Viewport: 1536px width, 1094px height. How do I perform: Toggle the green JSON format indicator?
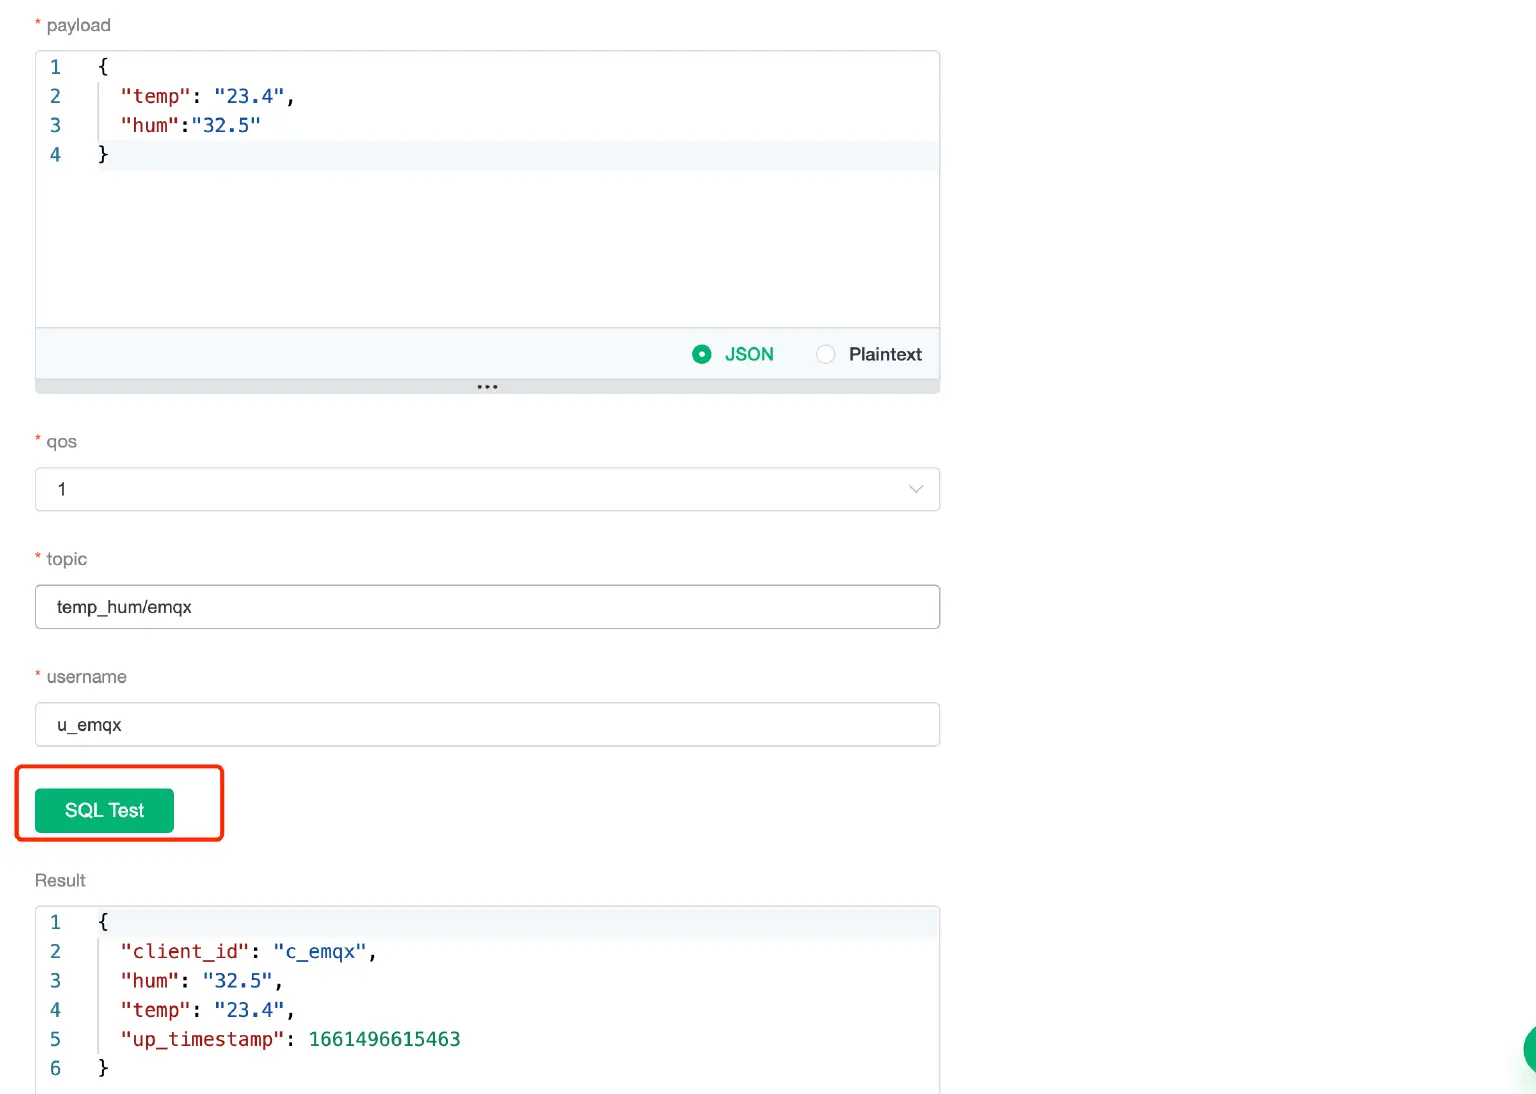(x=702, y=354)
